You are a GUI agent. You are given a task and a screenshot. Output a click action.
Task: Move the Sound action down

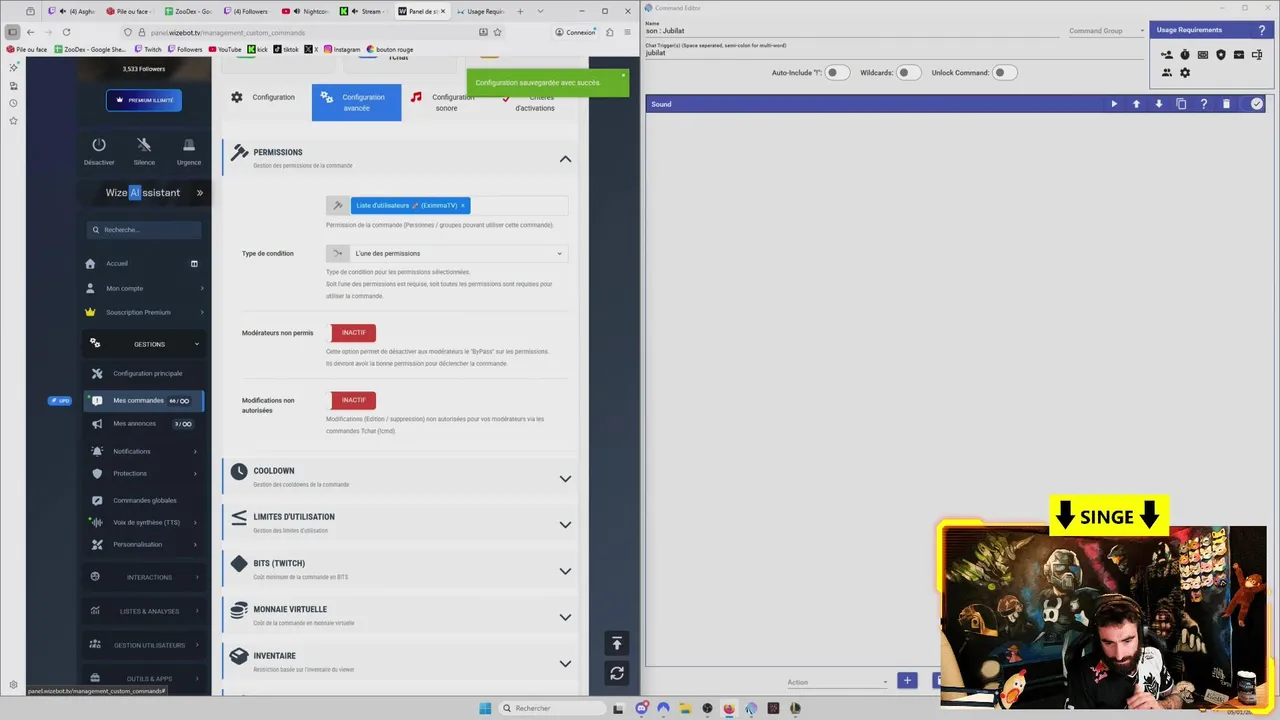(x=1159, y=104)
